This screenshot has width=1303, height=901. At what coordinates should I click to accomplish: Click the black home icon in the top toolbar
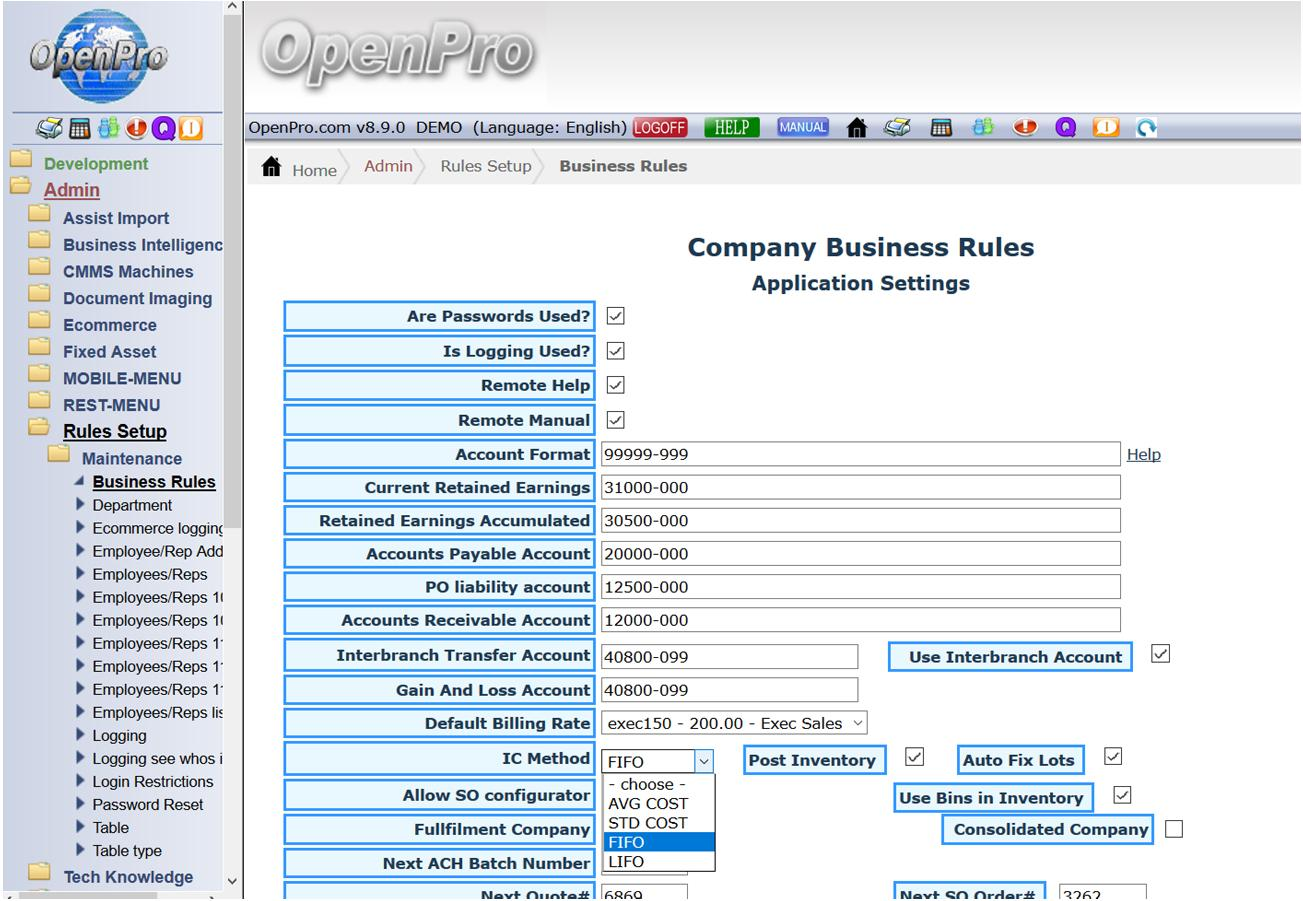pyautogui.click(x=857, y=128)
